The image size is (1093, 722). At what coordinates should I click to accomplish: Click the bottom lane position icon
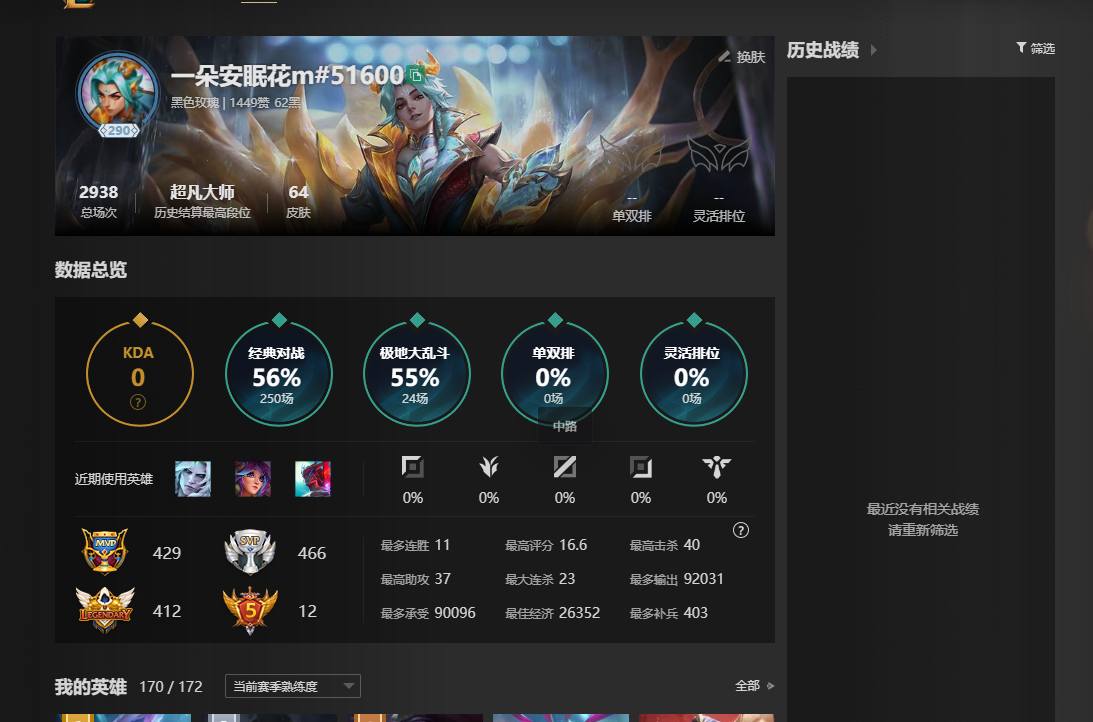point(641,467)
